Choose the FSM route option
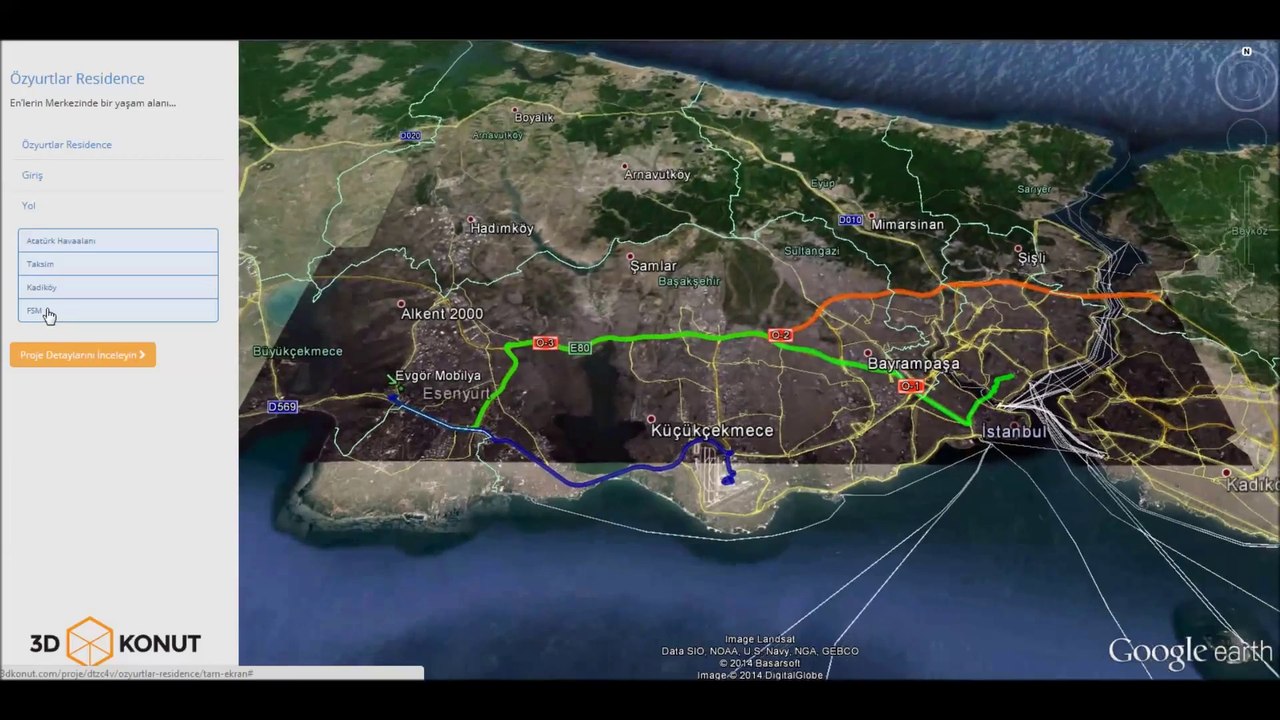Image resolution: width=1280 pixels, height=720 pixels. [x=118, y=310]
